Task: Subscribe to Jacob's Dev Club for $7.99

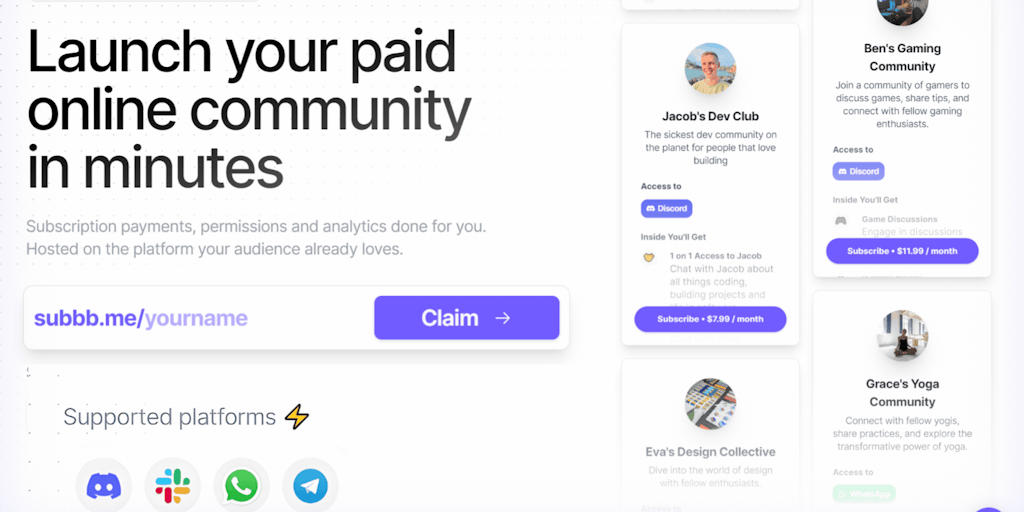Action: [x=710, y=319]
